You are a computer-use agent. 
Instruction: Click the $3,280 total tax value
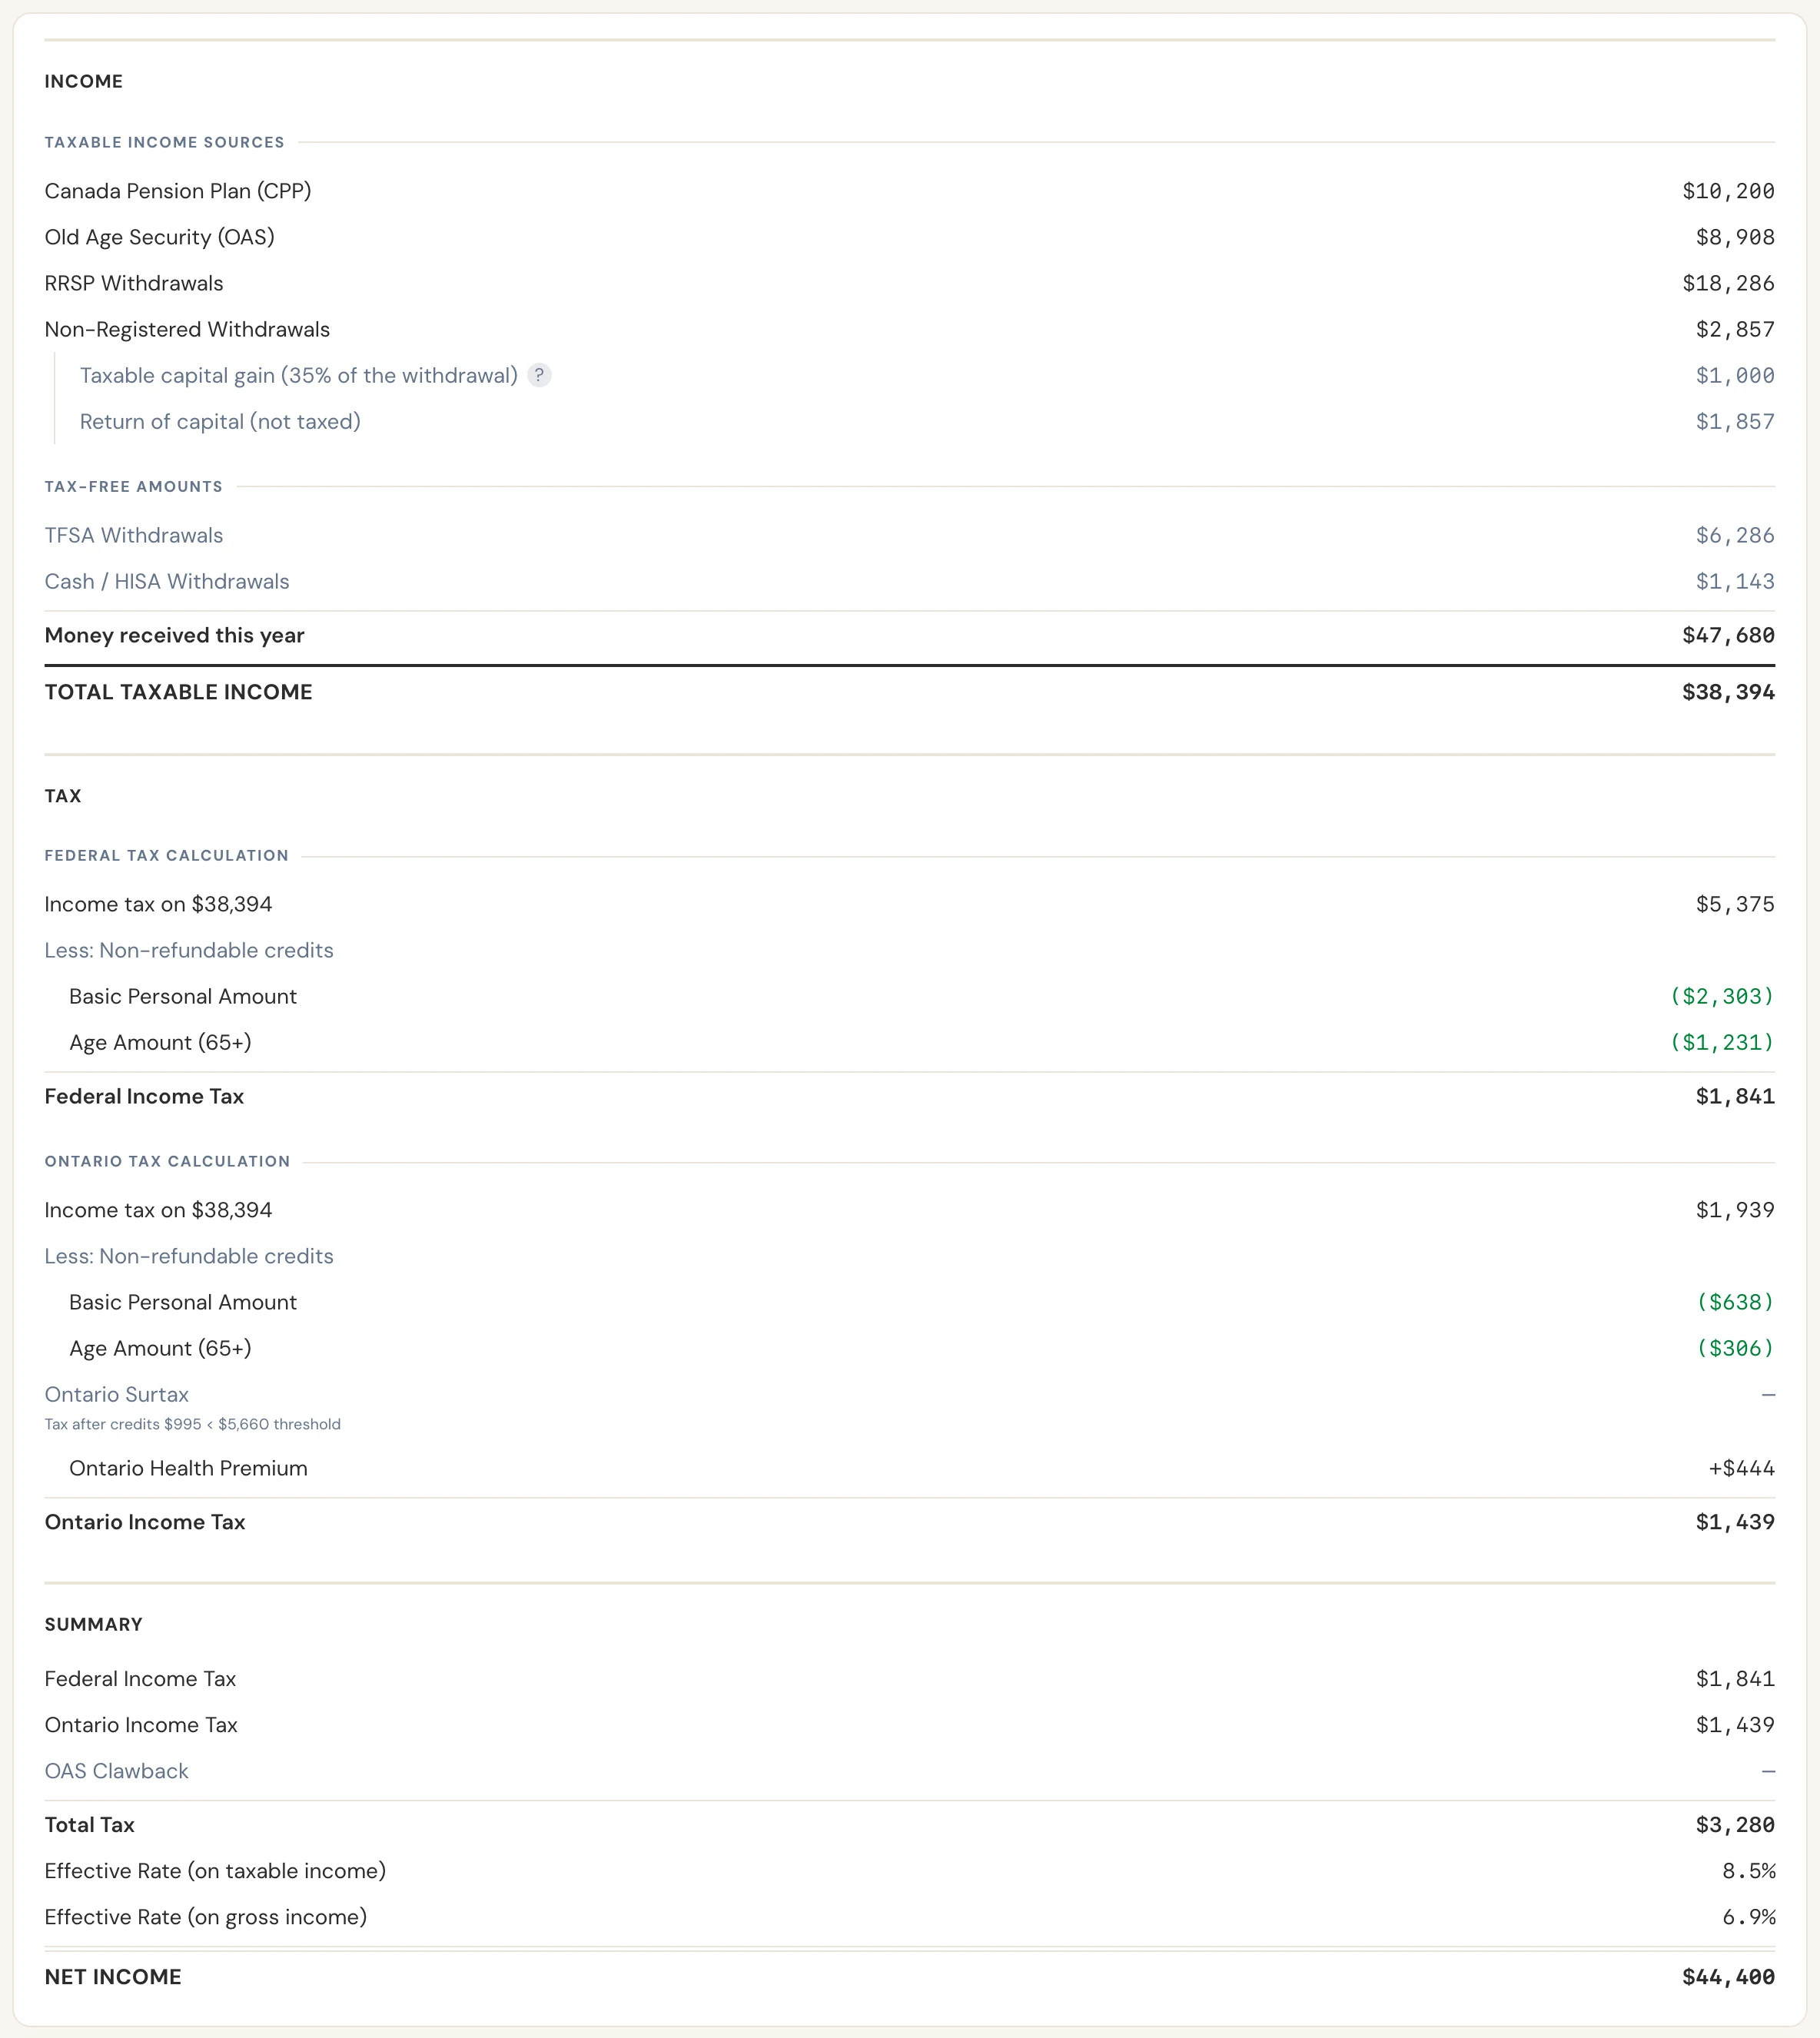tap(1735, 1825)
